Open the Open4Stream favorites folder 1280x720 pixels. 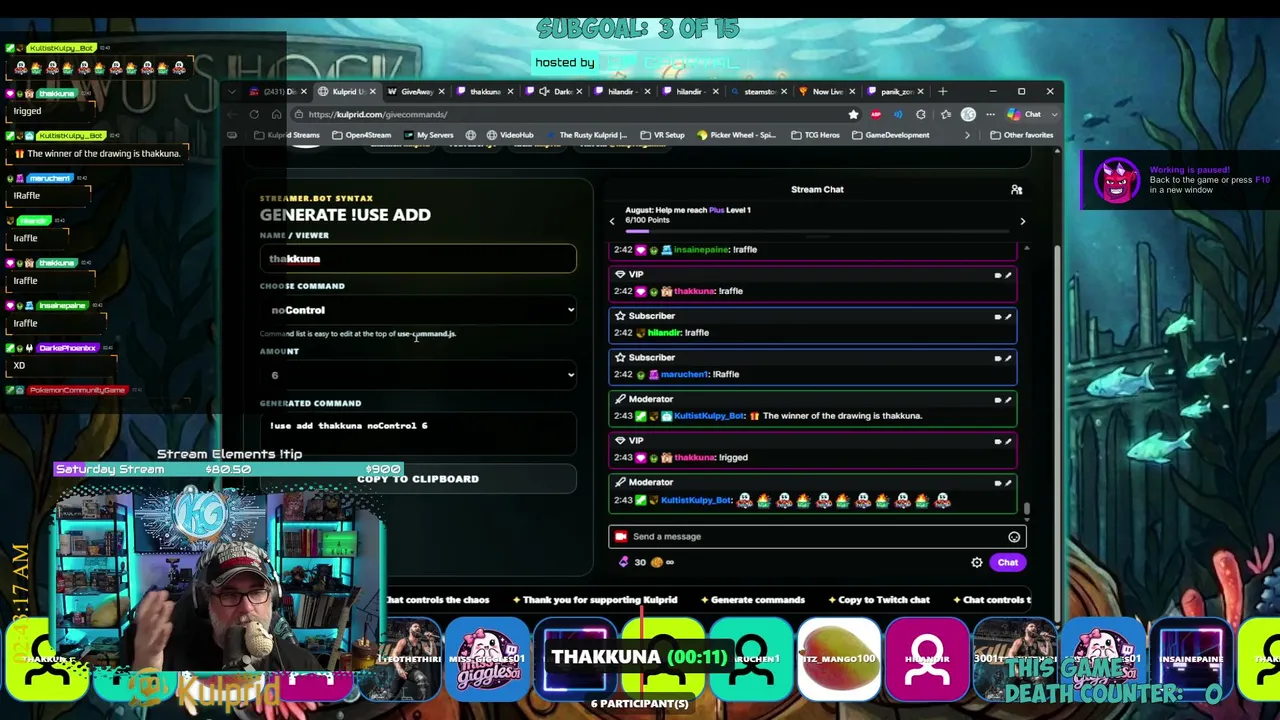click(x=361, y=135)
